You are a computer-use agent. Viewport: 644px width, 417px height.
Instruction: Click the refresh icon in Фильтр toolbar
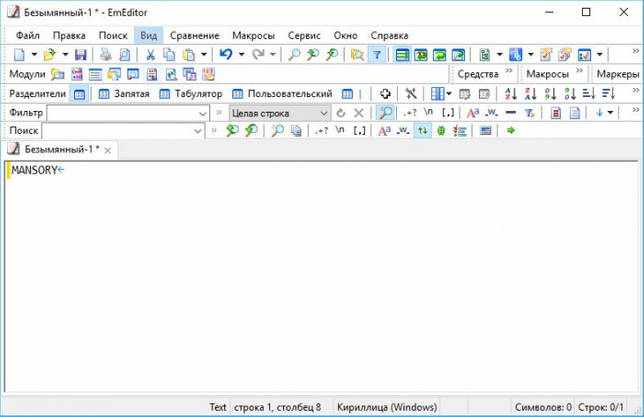point(340,113)
